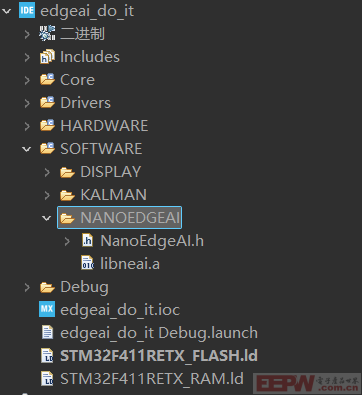
Task: Select the libneai.a library file
Action: pos(130,263)
